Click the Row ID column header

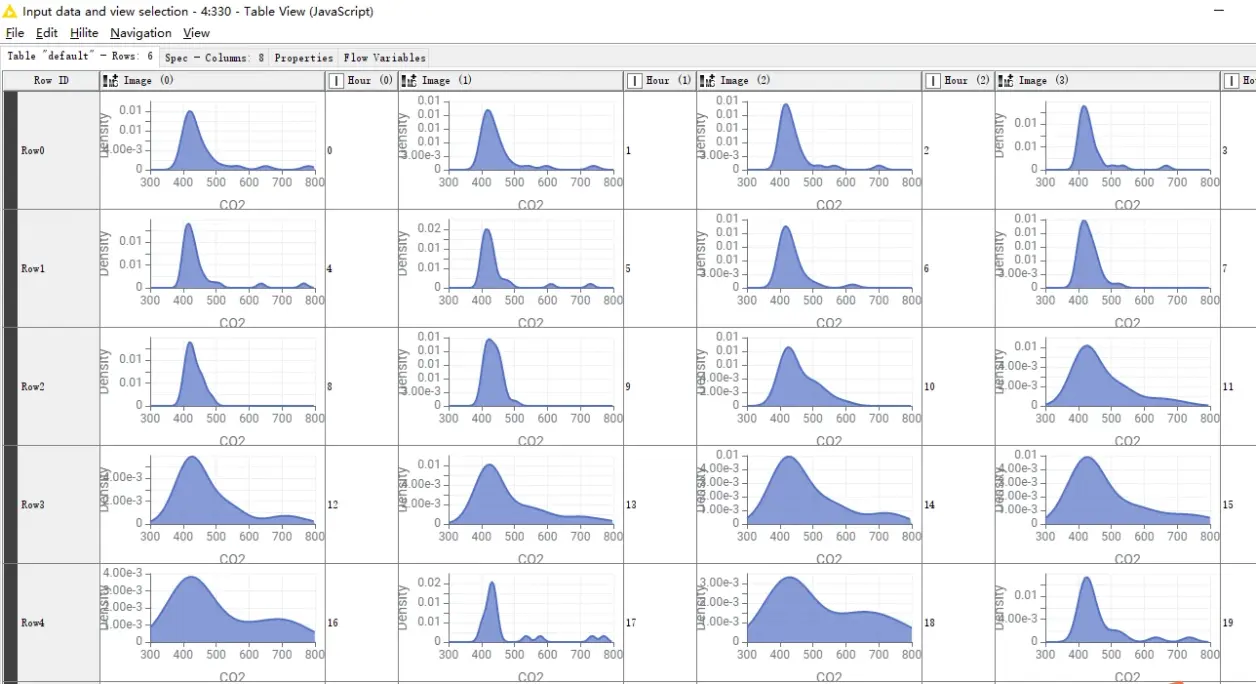51,80
